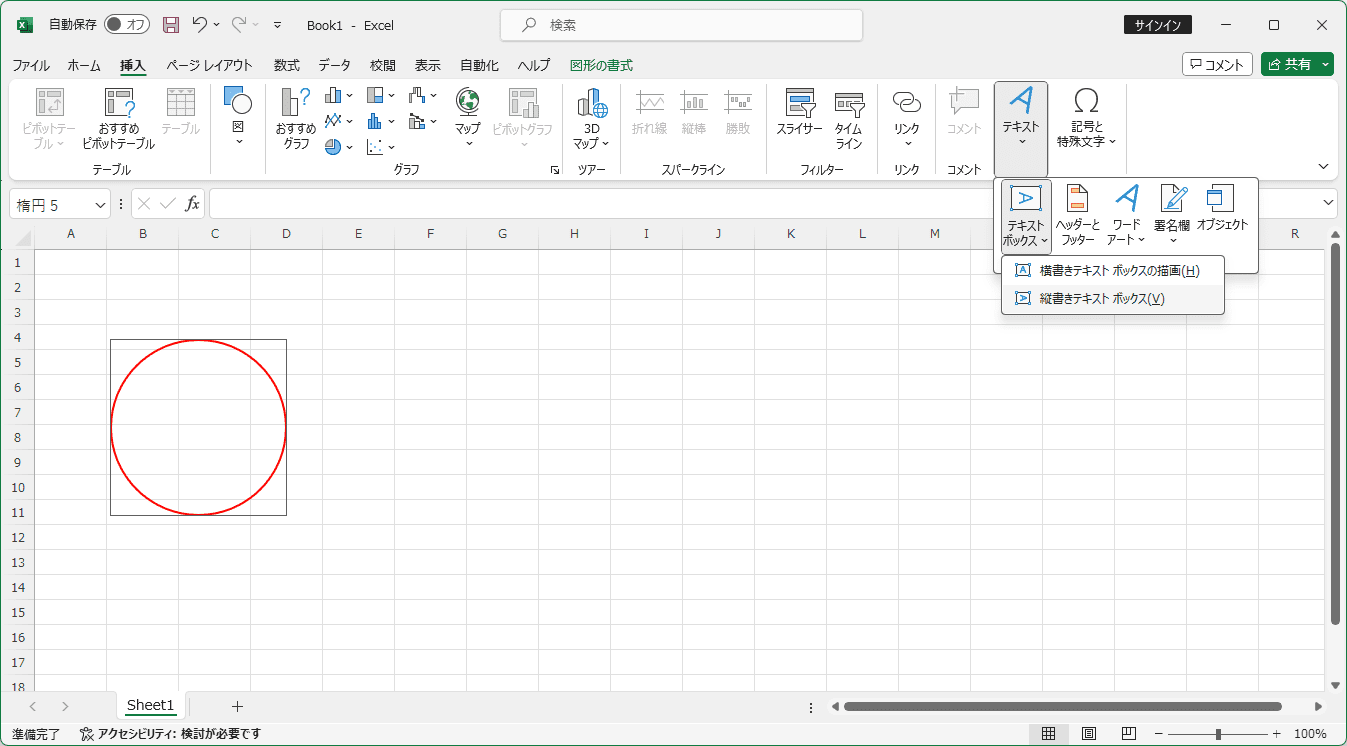Open the combo chart insert dropdown
Screen dimensions: 1347x746
tap(423, 121)
